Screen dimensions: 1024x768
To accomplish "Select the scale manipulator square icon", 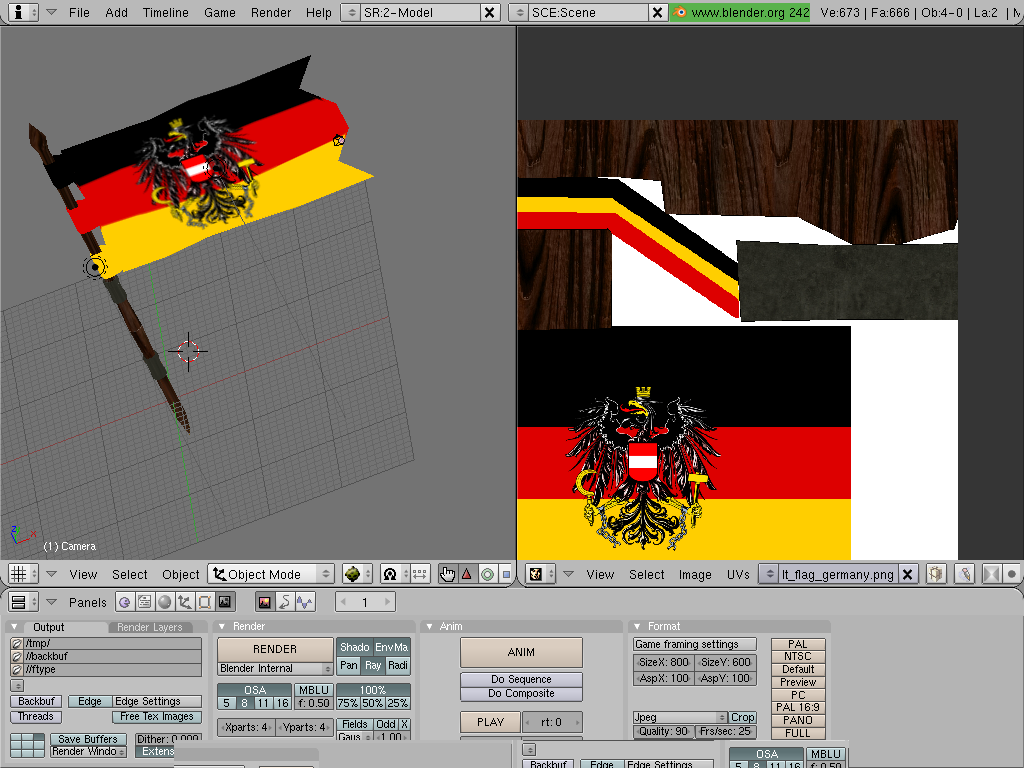I will (x=505, y=574).
